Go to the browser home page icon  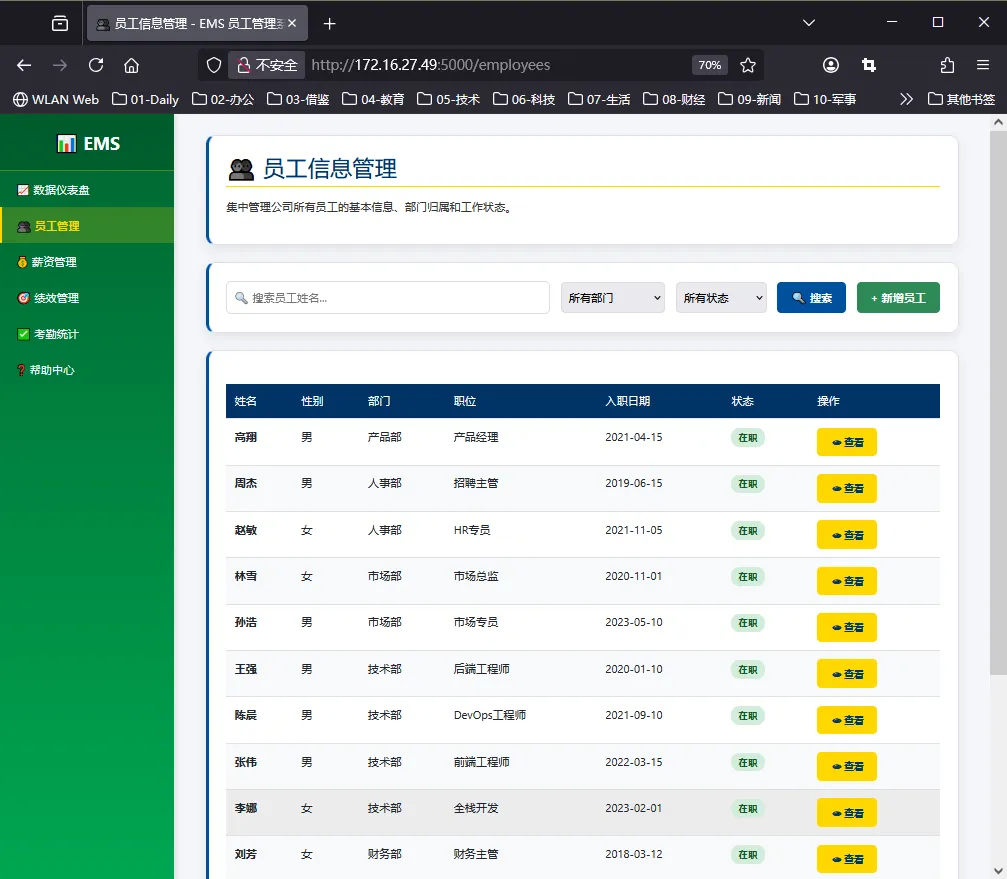click(132, 65)
